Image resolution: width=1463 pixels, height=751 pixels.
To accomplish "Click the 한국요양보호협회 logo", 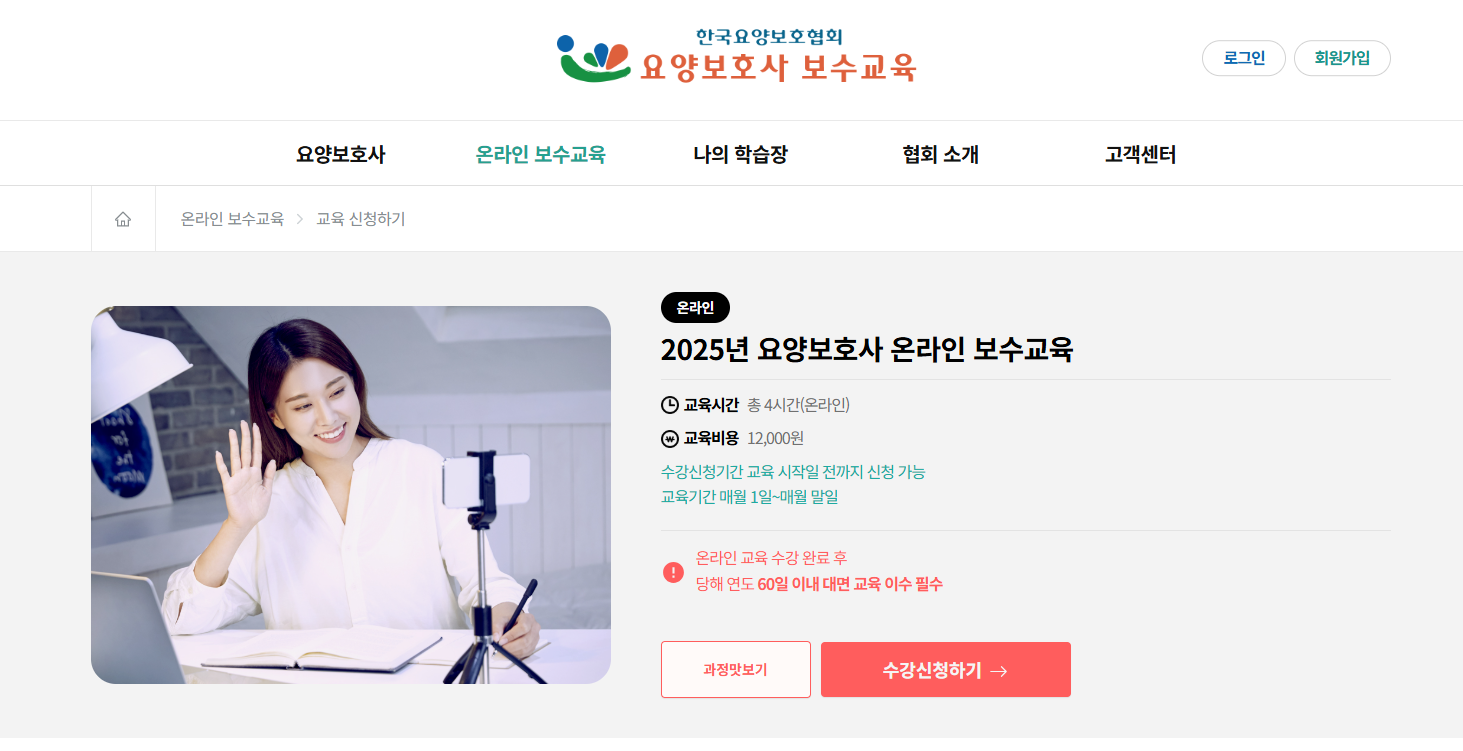I will click(736, 56).
